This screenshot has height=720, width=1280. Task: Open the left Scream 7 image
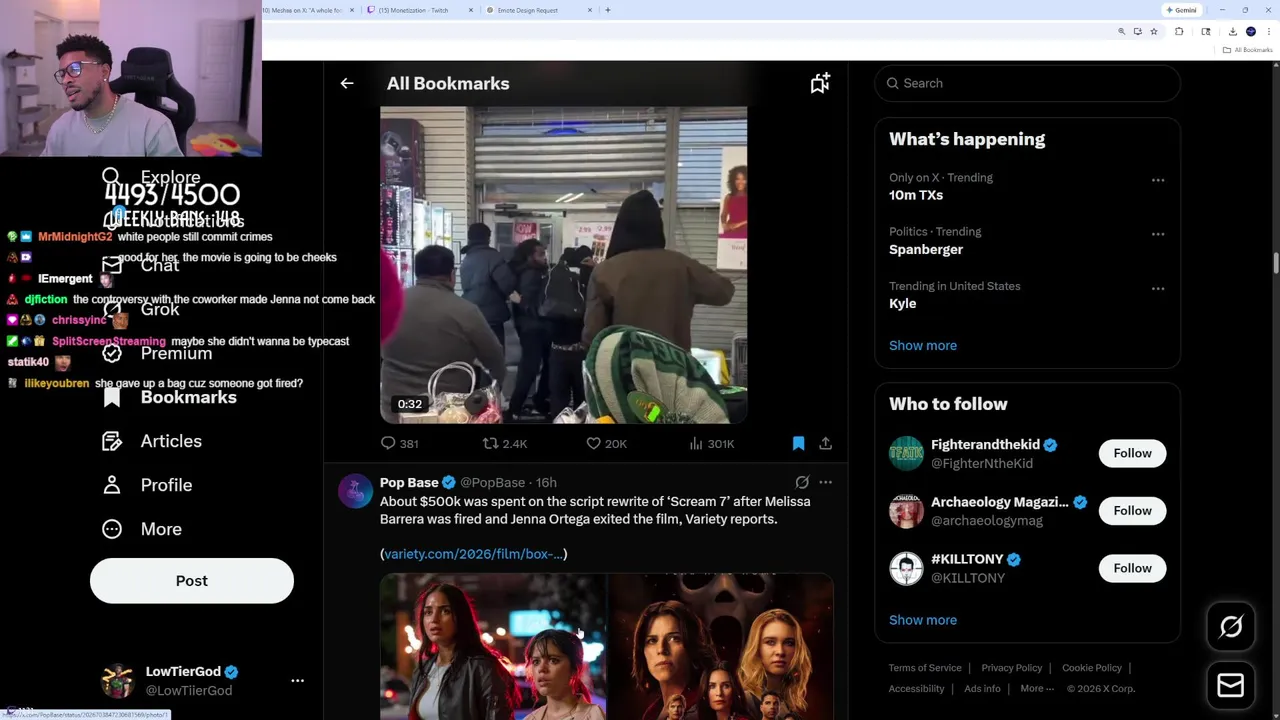493,646
